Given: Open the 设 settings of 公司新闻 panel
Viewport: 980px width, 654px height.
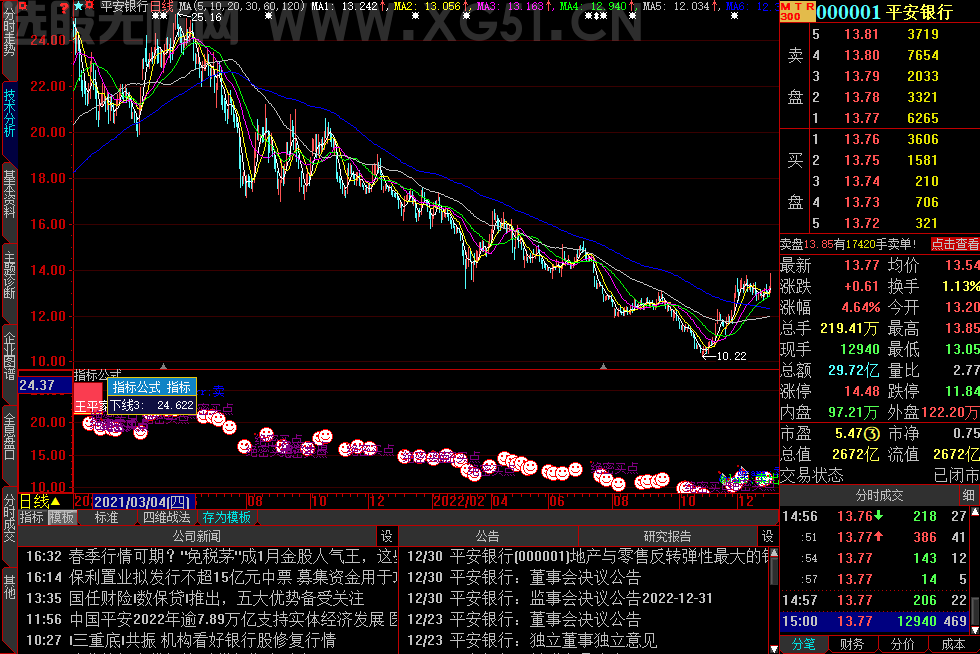Looking at the screenshot, I should point(387,536).
